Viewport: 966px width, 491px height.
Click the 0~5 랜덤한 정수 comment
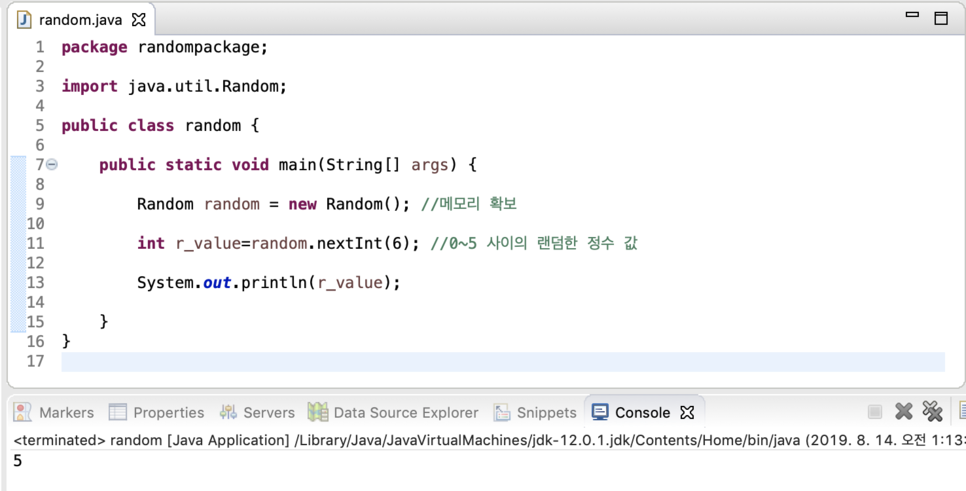tap(534, 243)
